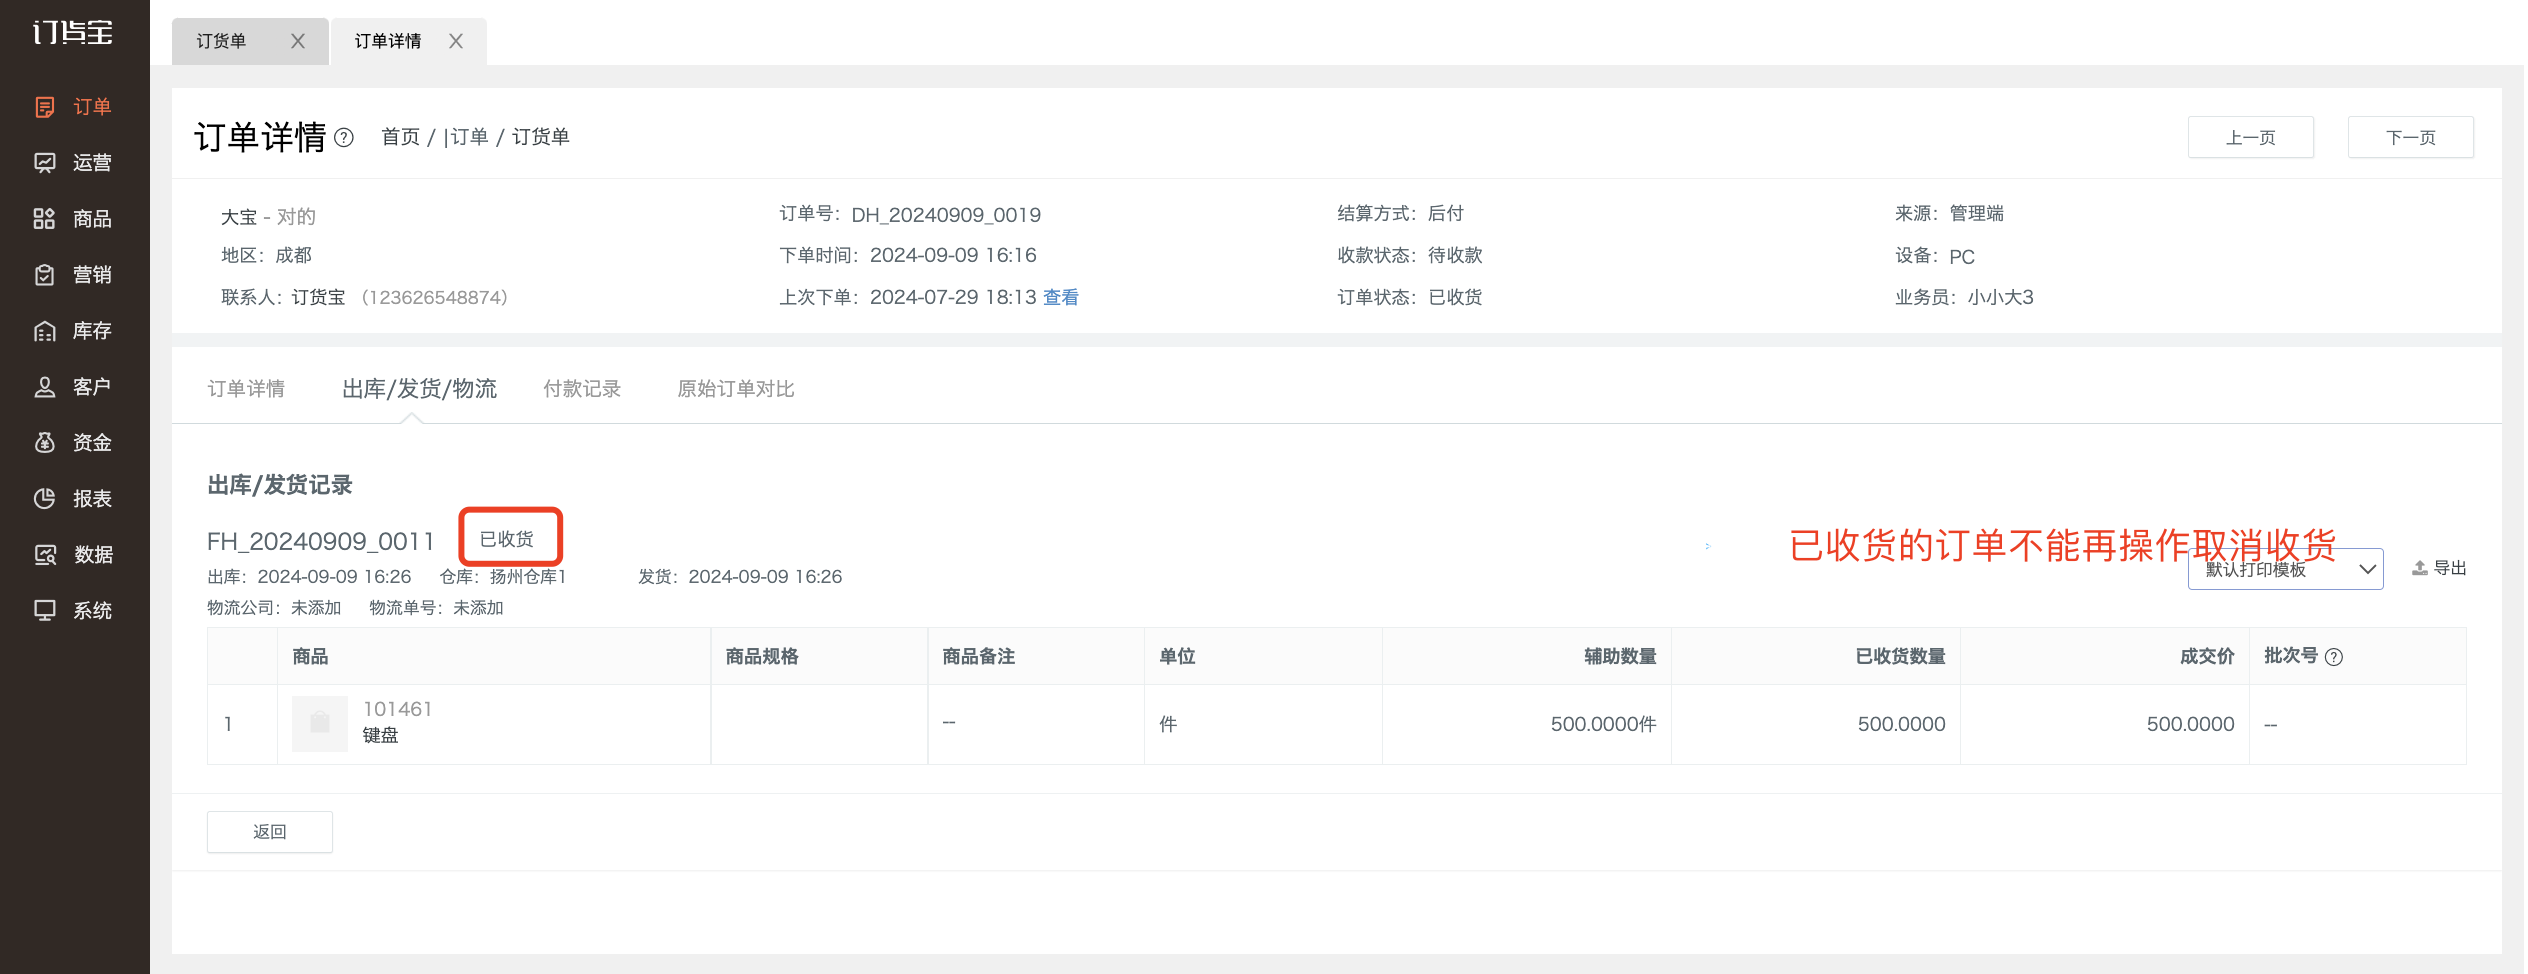The width and height of the screenshot is (2528, 974).
Task: Open the 数据 sidebar icon
Action: coord(45,555)
